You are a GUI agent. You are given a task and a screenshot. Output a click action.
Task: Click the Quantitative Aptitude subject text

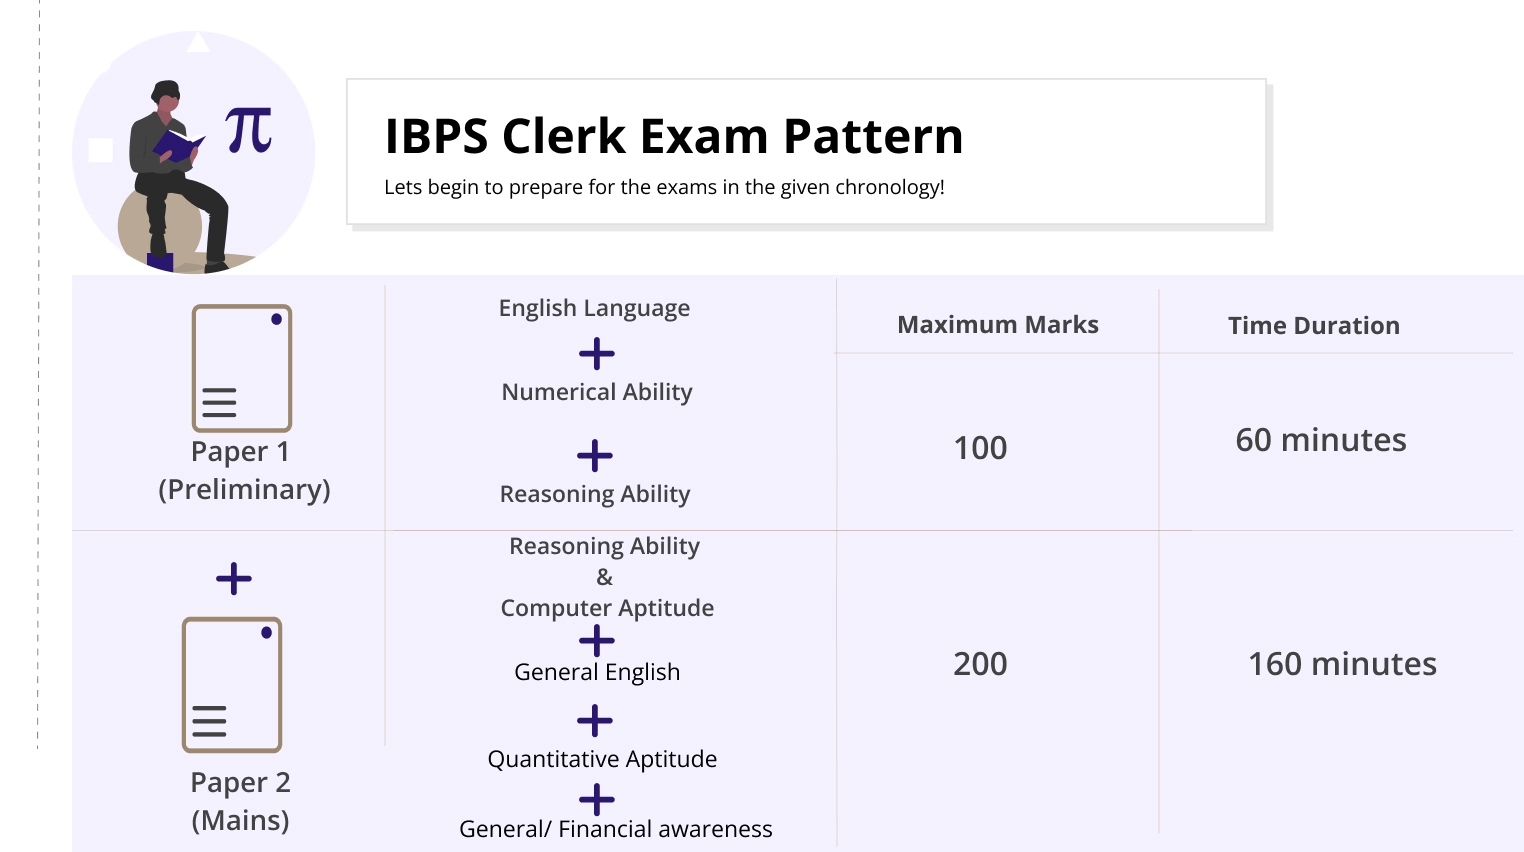click(602, 759)
